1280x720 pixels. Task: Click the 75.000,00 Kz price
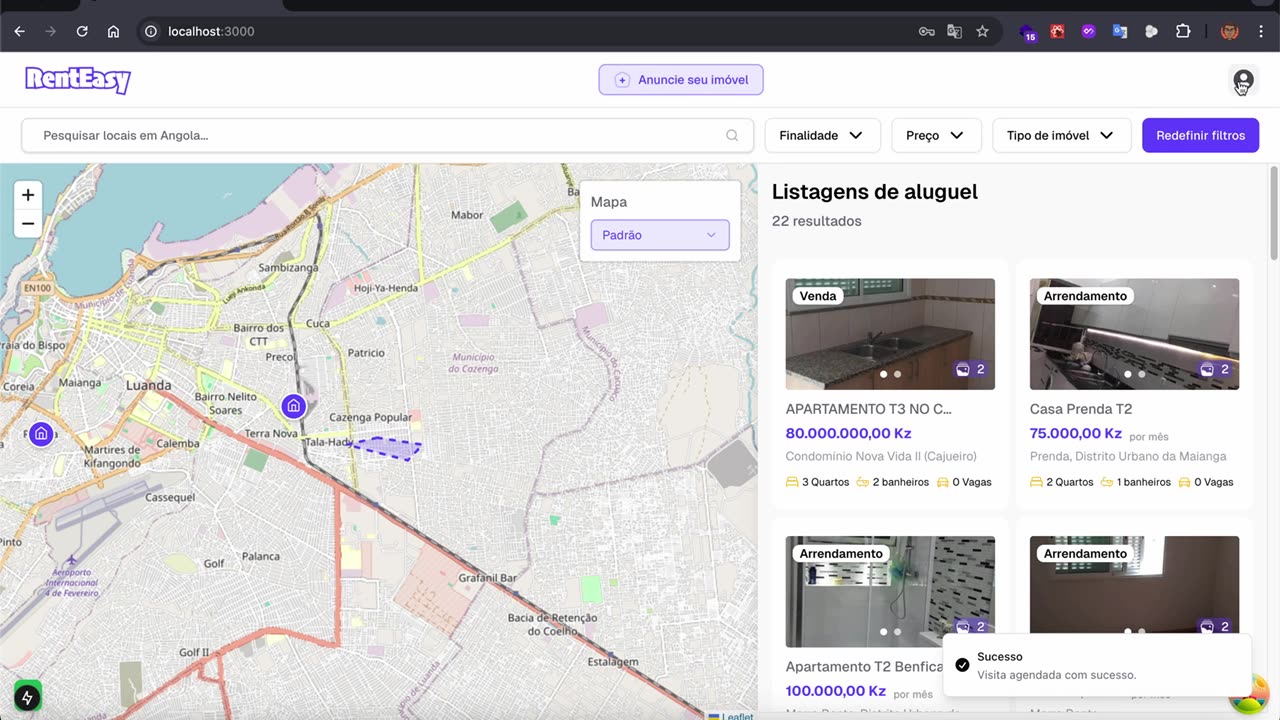[x=1076, y=434]
